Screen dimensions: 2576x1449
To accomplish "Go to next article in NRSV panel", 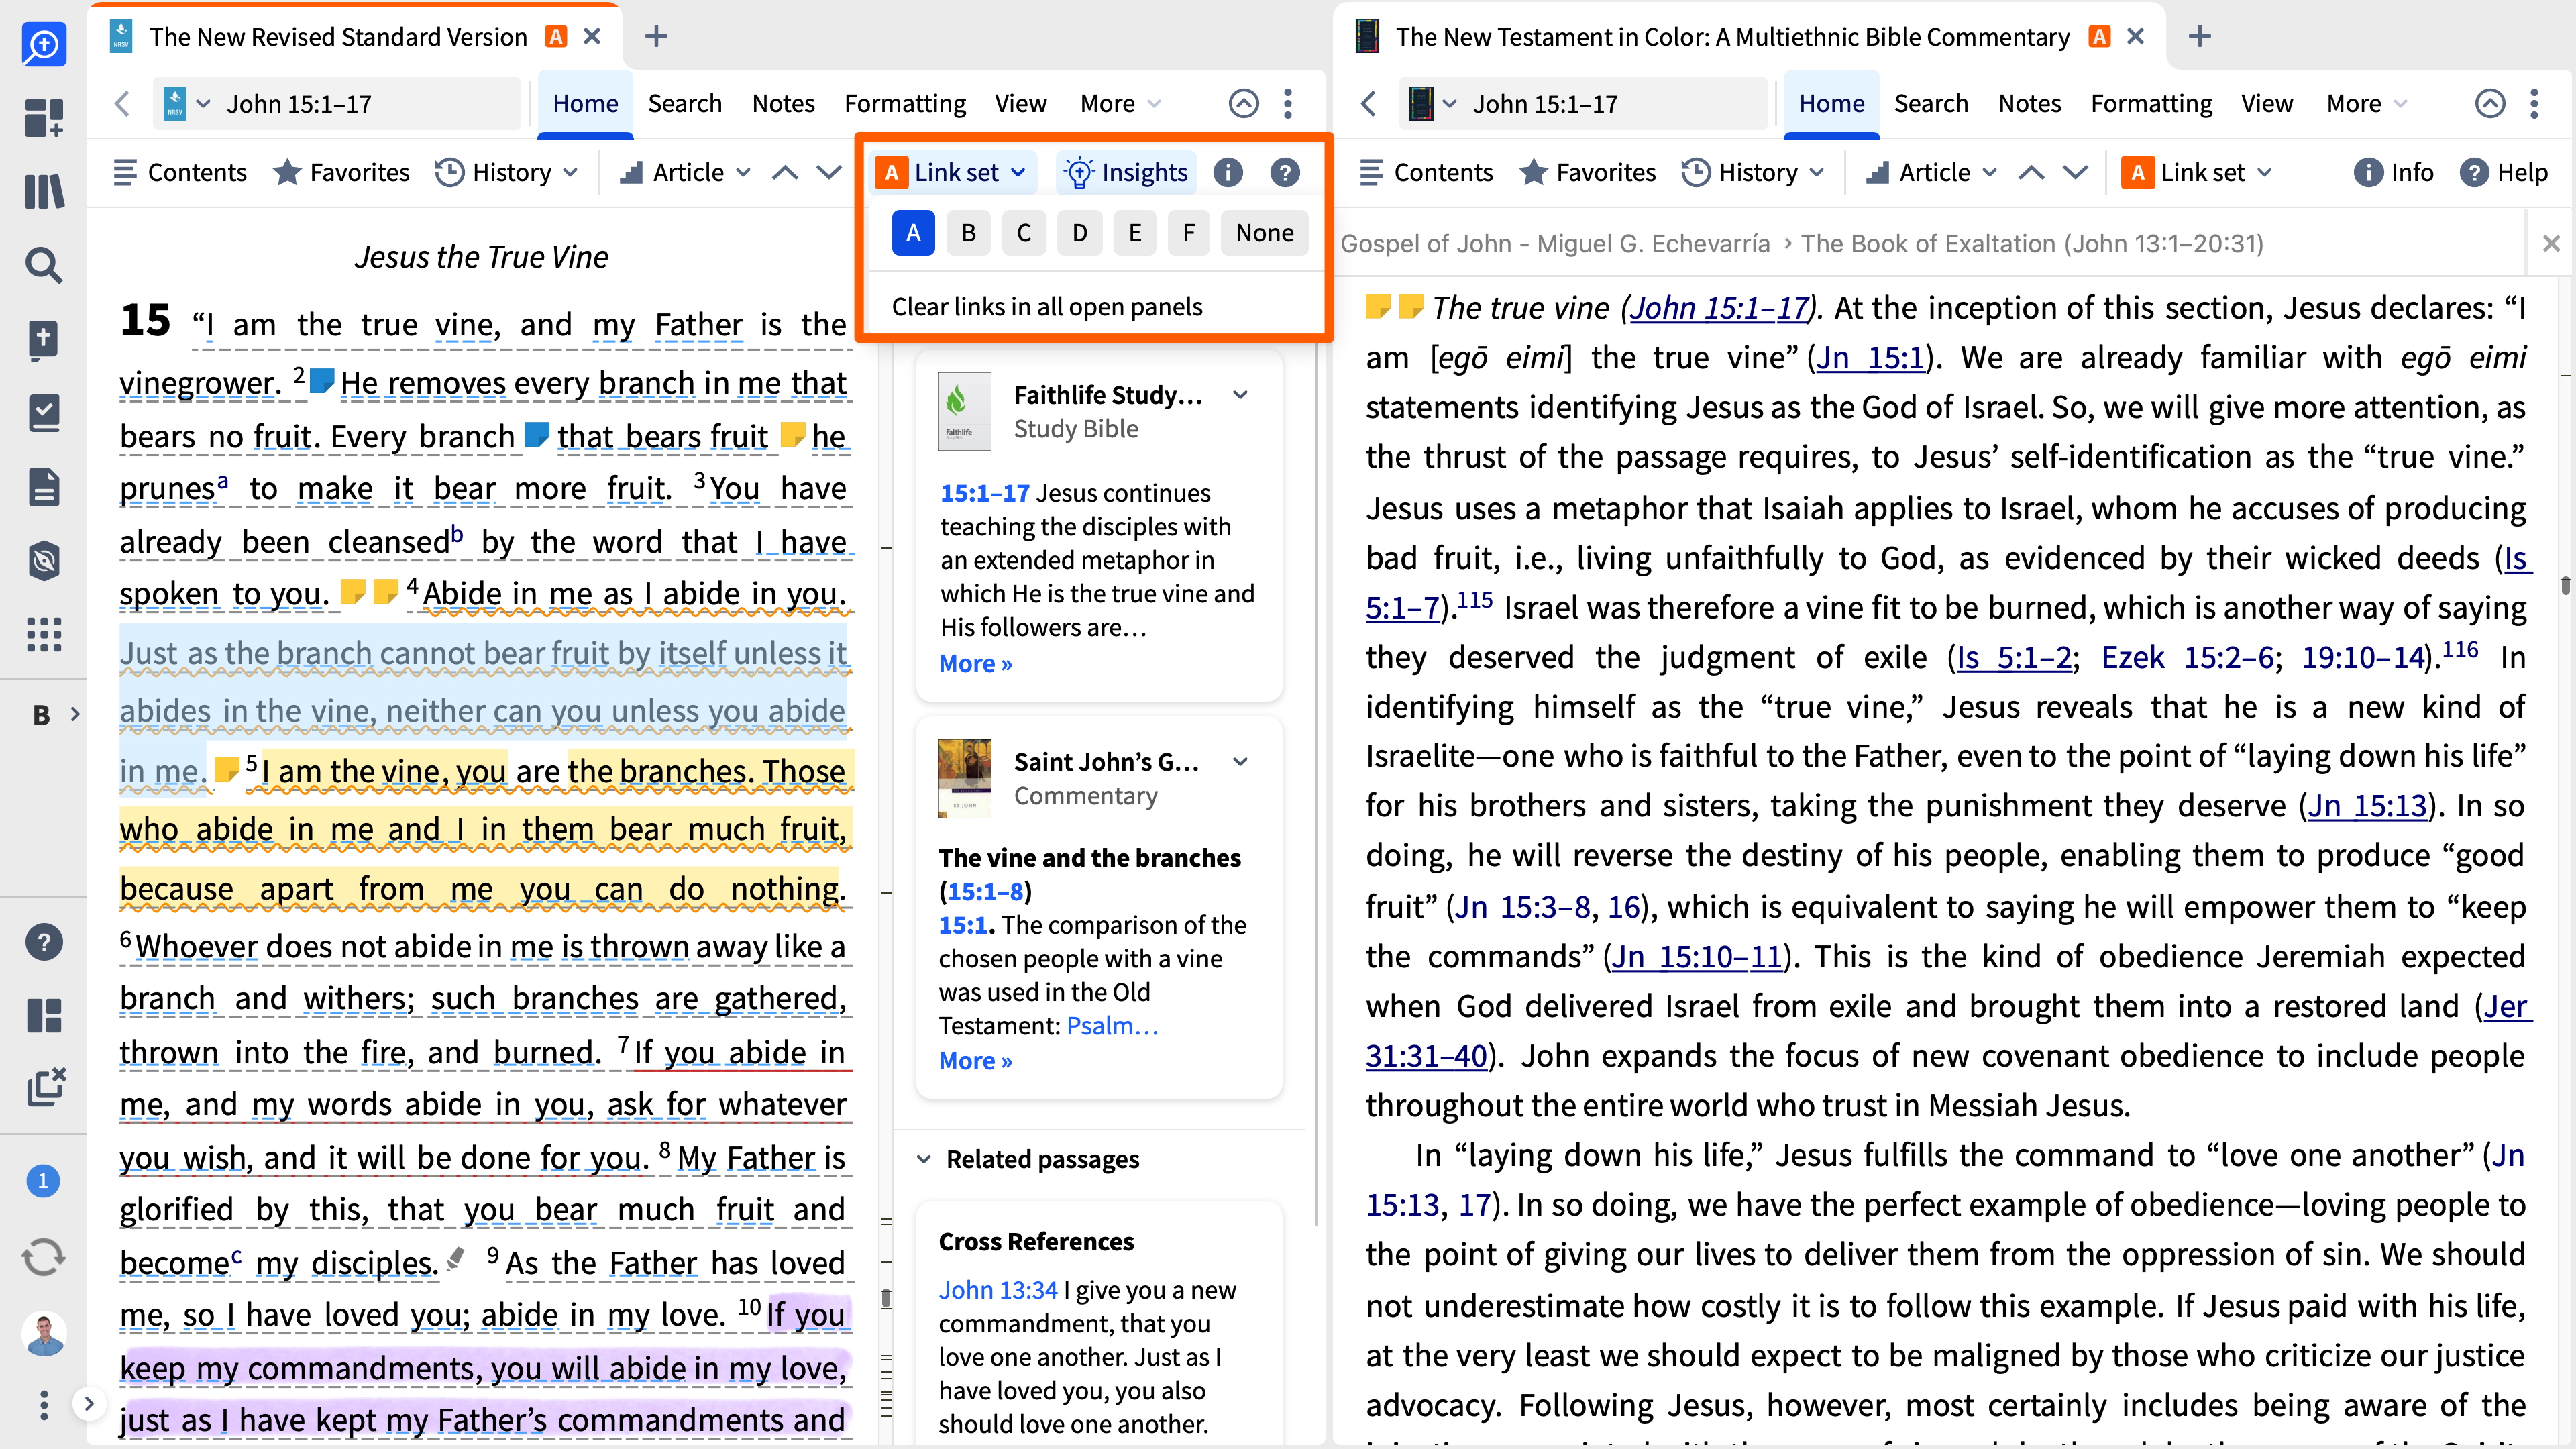I will (x=829, y=173).
